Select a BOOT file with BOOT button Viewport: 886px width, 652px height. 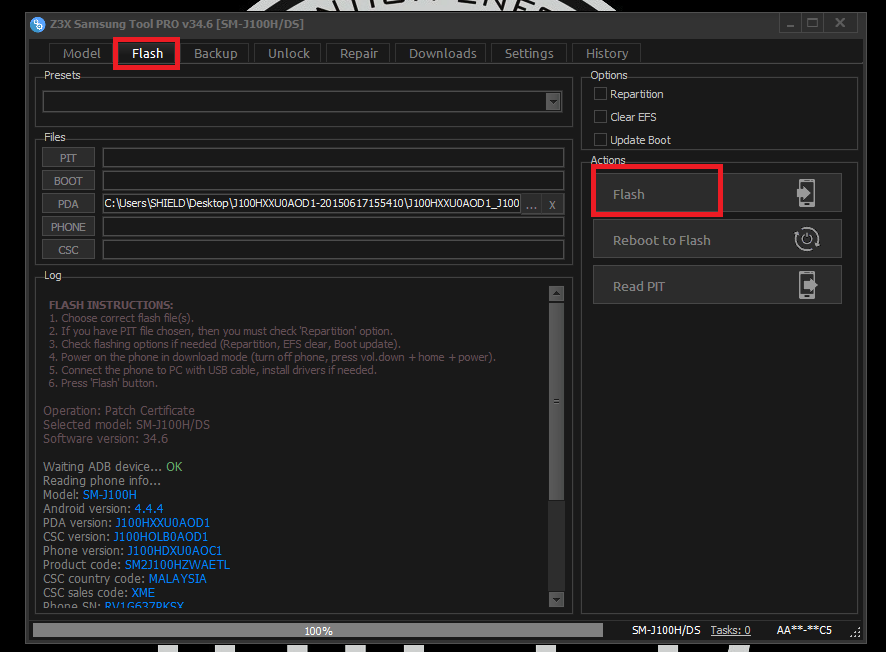click(x=68, y=181)
